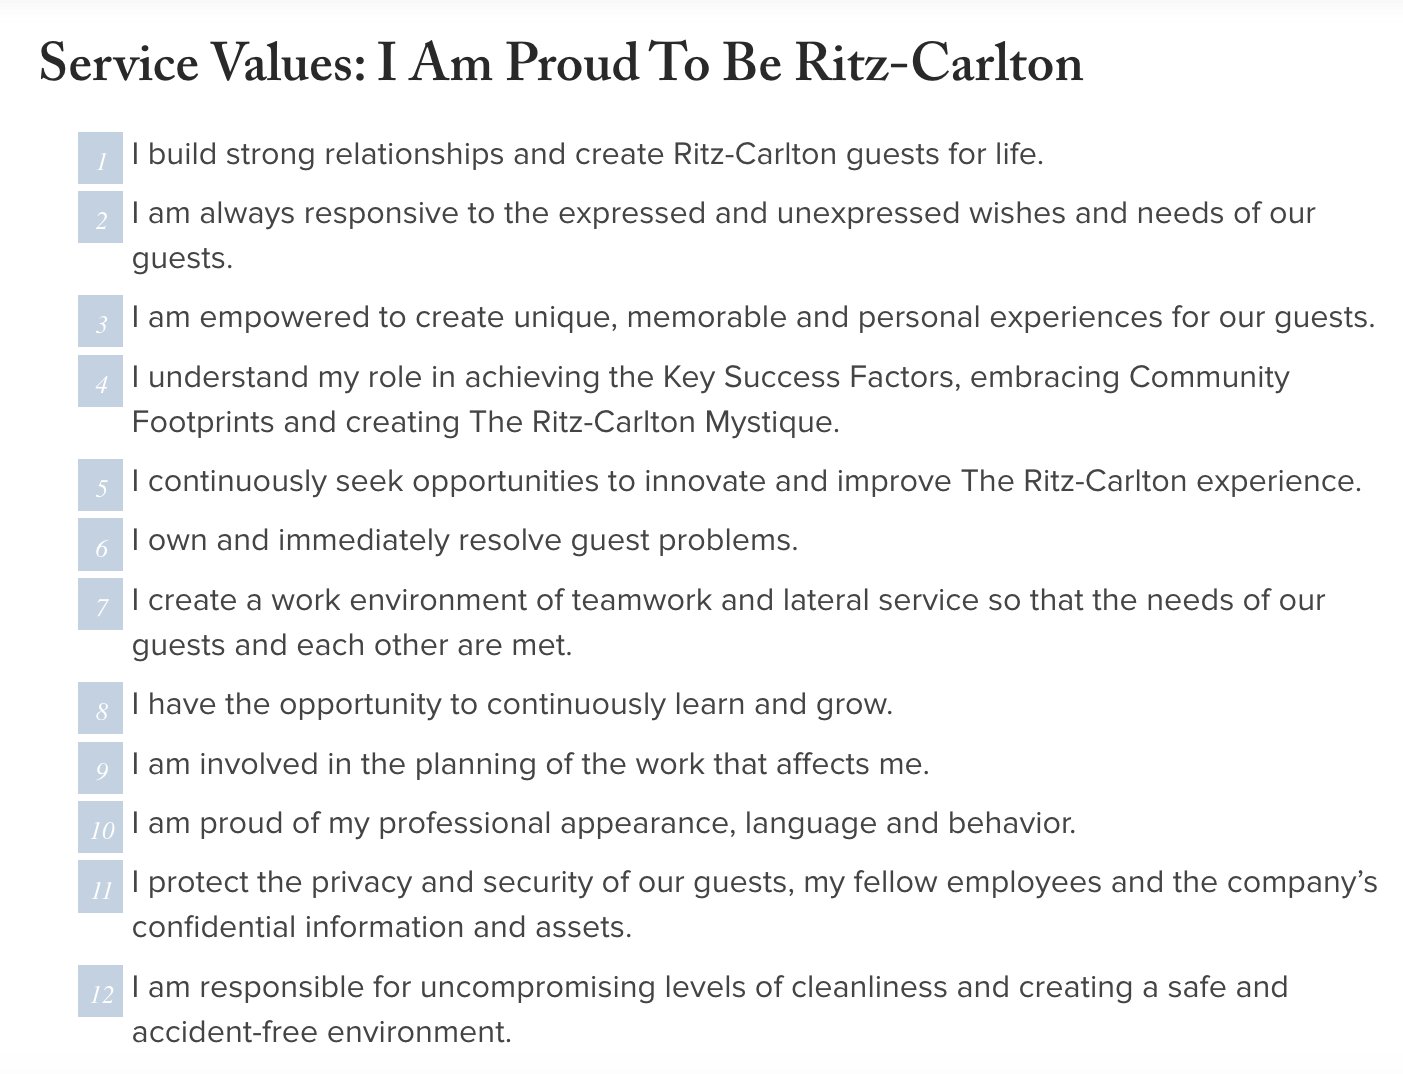Select the number 7 list badge
Image resolution: width=1403 pixels, height=1074 pixels.
click(100, 604)
